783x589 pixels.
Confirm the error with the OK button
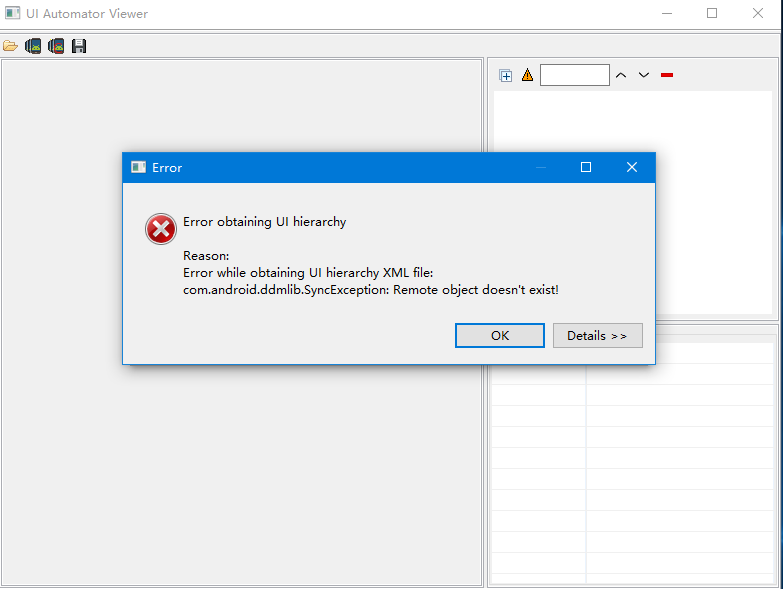pos(500,335)
